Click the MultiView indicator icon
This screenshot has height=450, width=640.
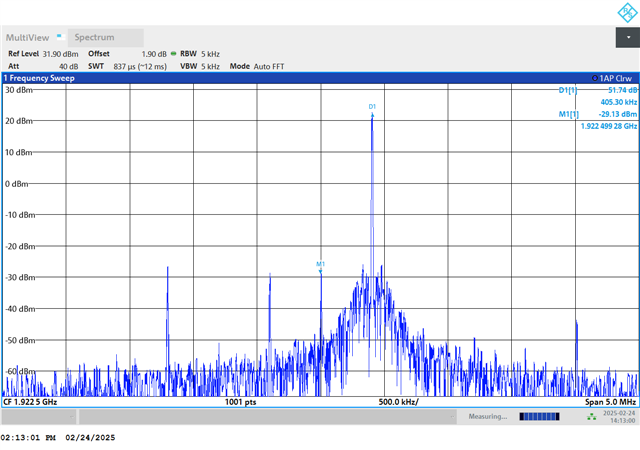click(x=60, y=37)
